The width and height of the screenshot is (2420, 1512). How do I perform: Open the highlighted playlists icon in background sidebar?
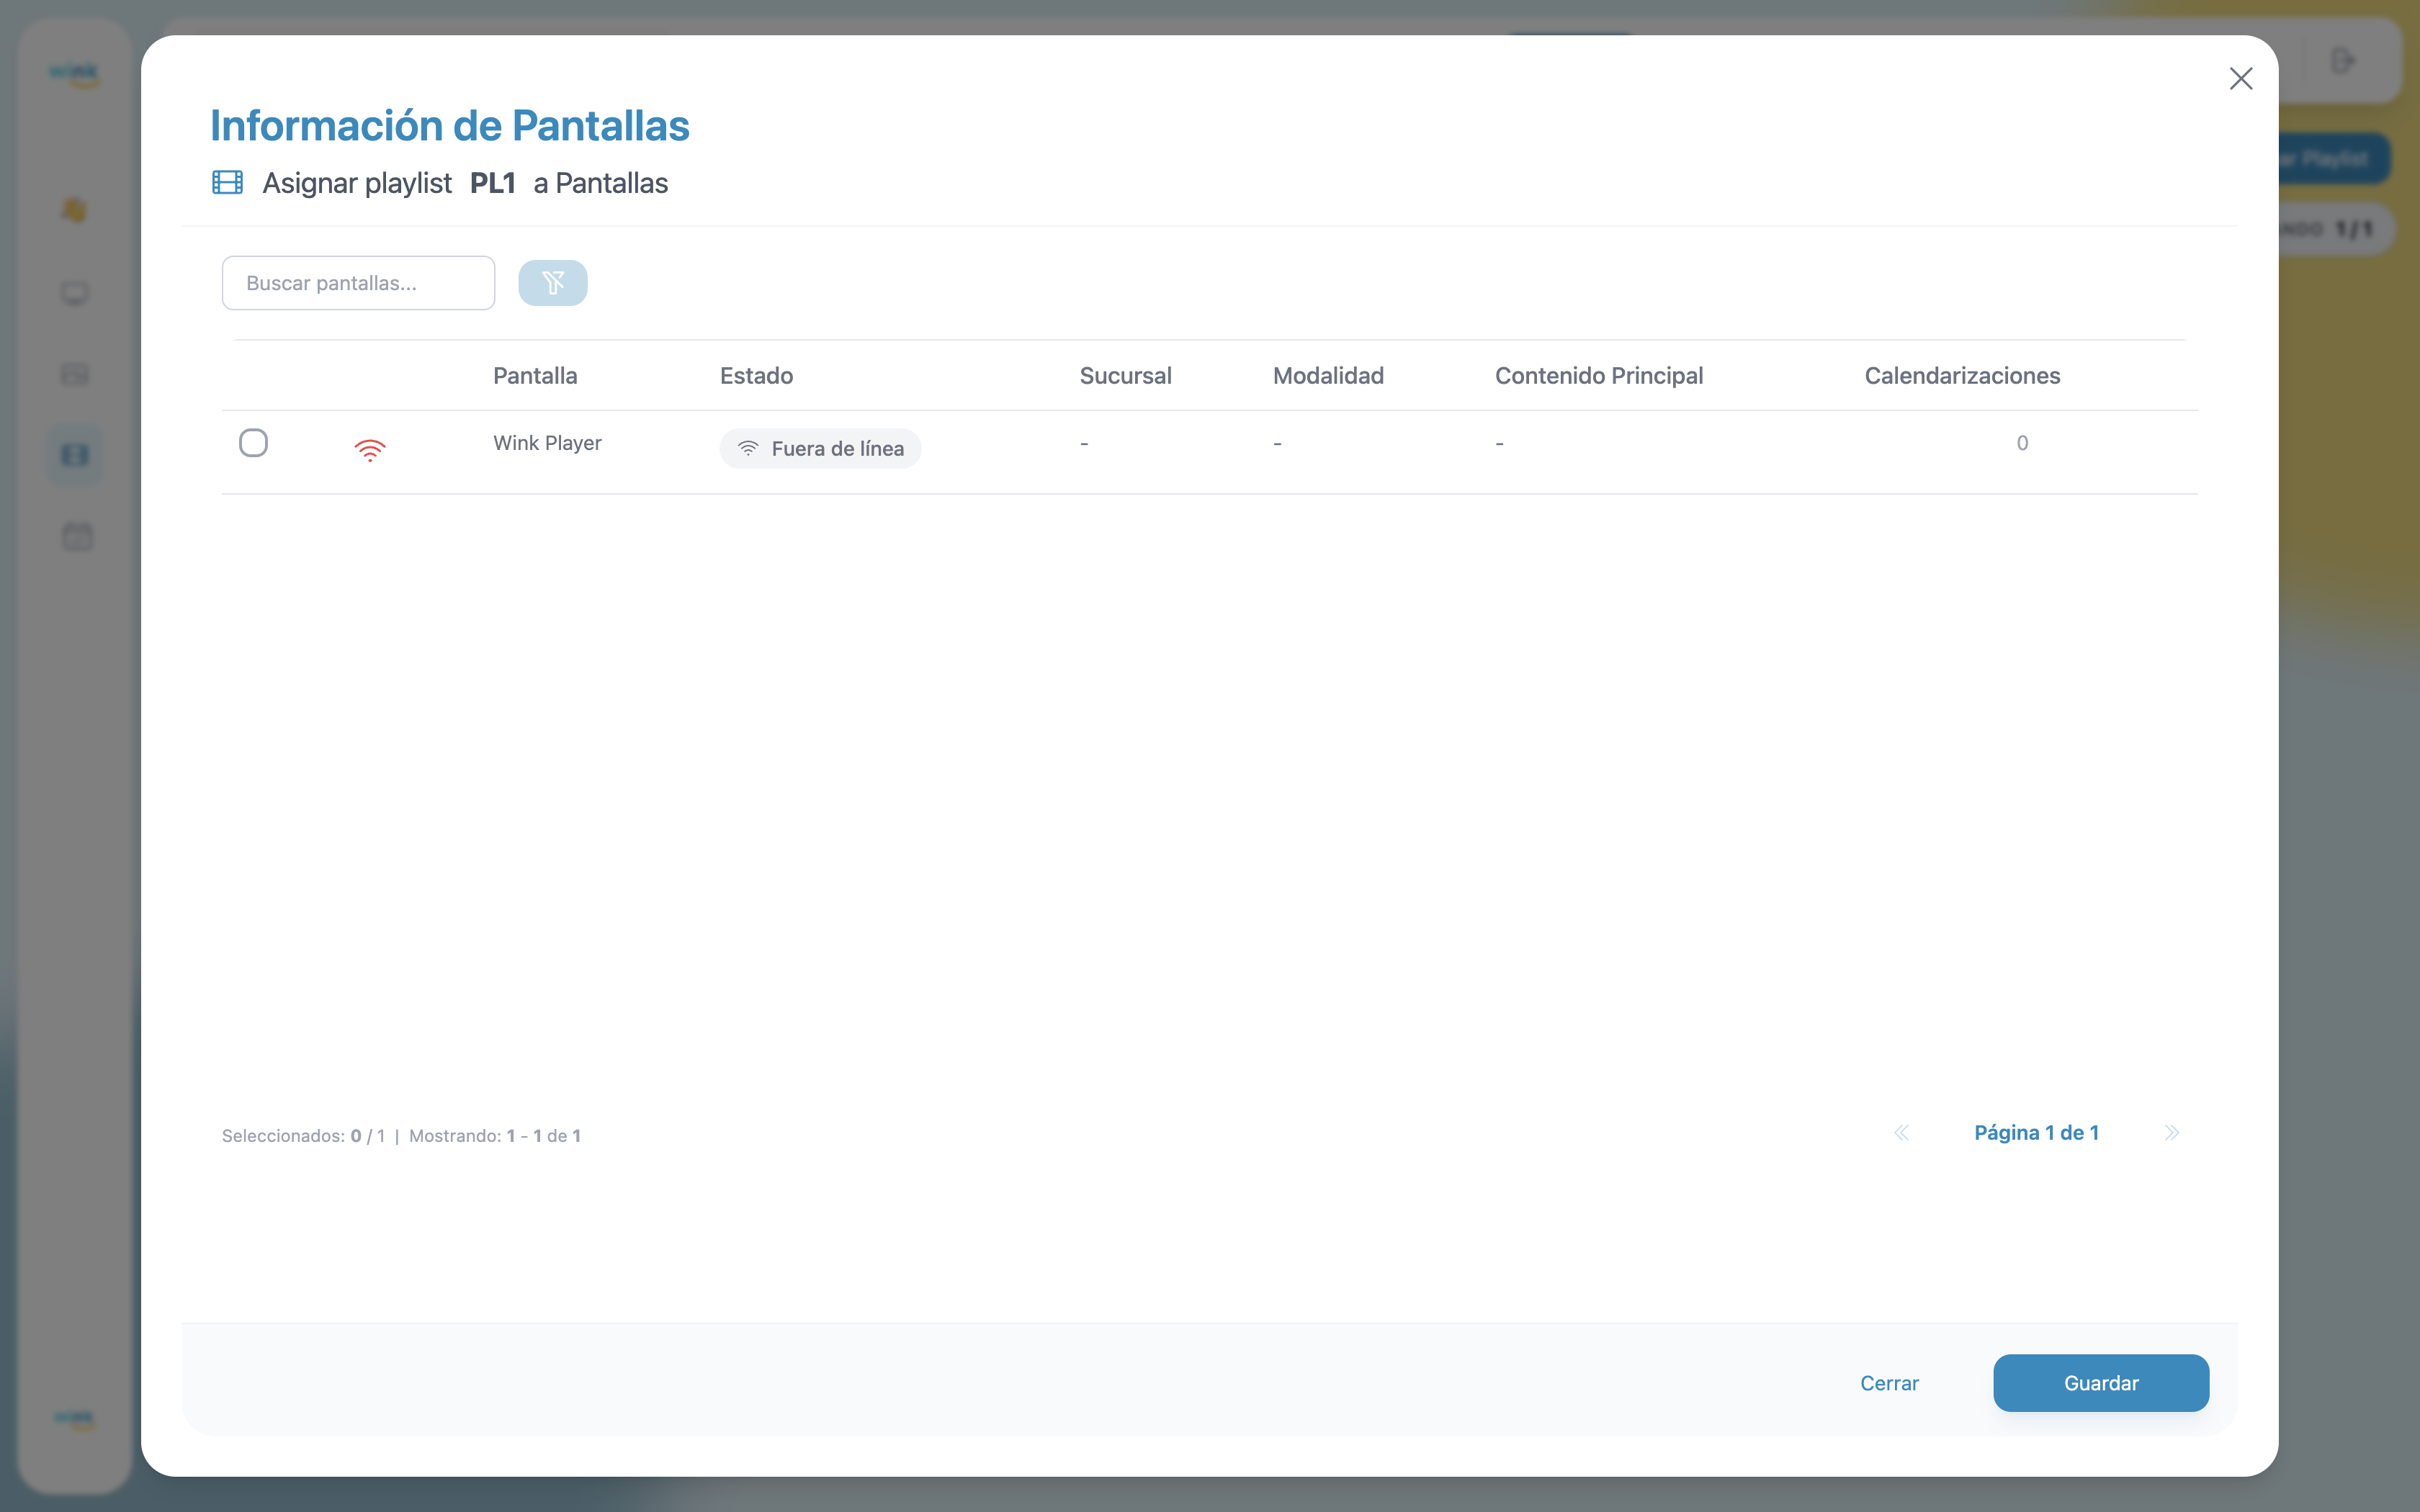tap(75, 456)
